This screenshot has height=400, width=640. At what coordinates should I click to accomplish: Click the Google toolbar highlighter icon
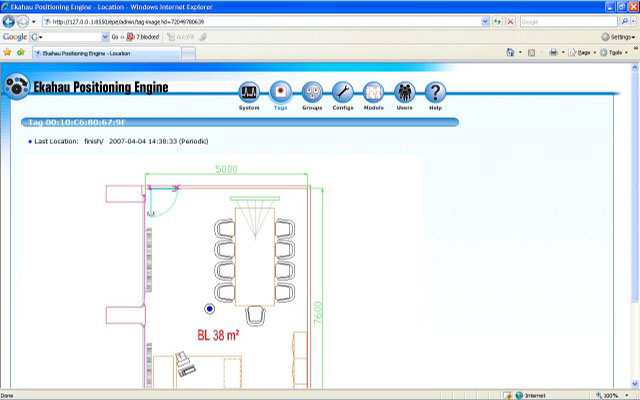[203, 37]
